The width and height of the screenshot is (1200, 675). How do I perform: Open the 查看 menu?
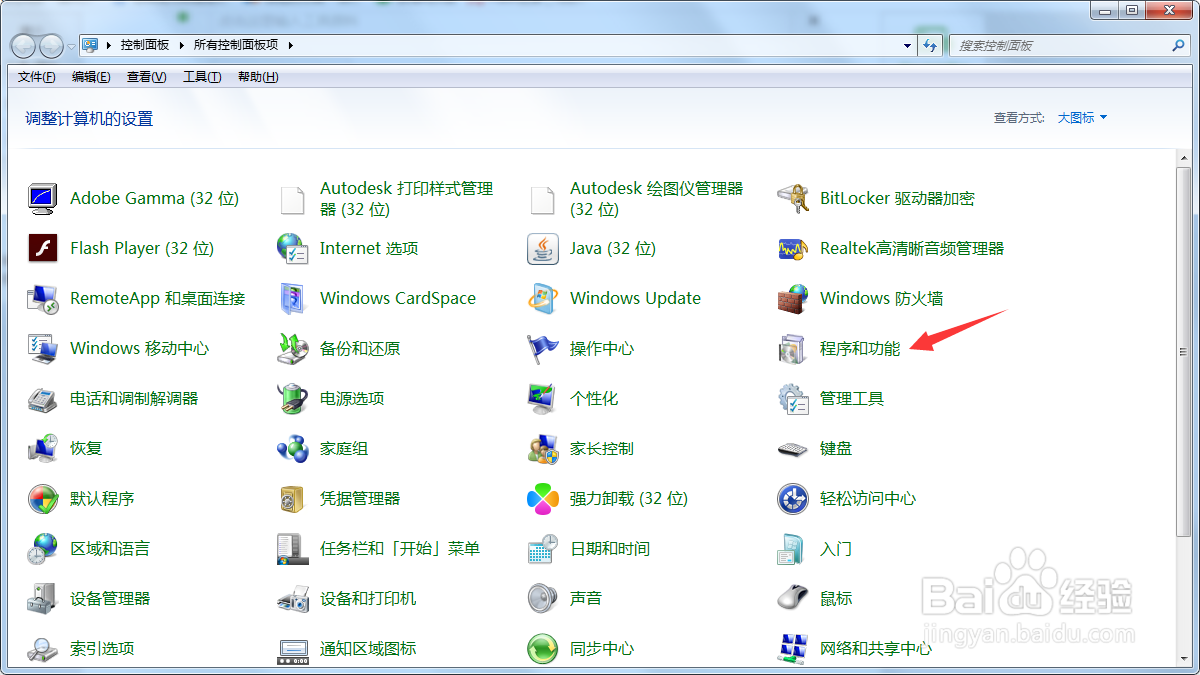(145, 76)
